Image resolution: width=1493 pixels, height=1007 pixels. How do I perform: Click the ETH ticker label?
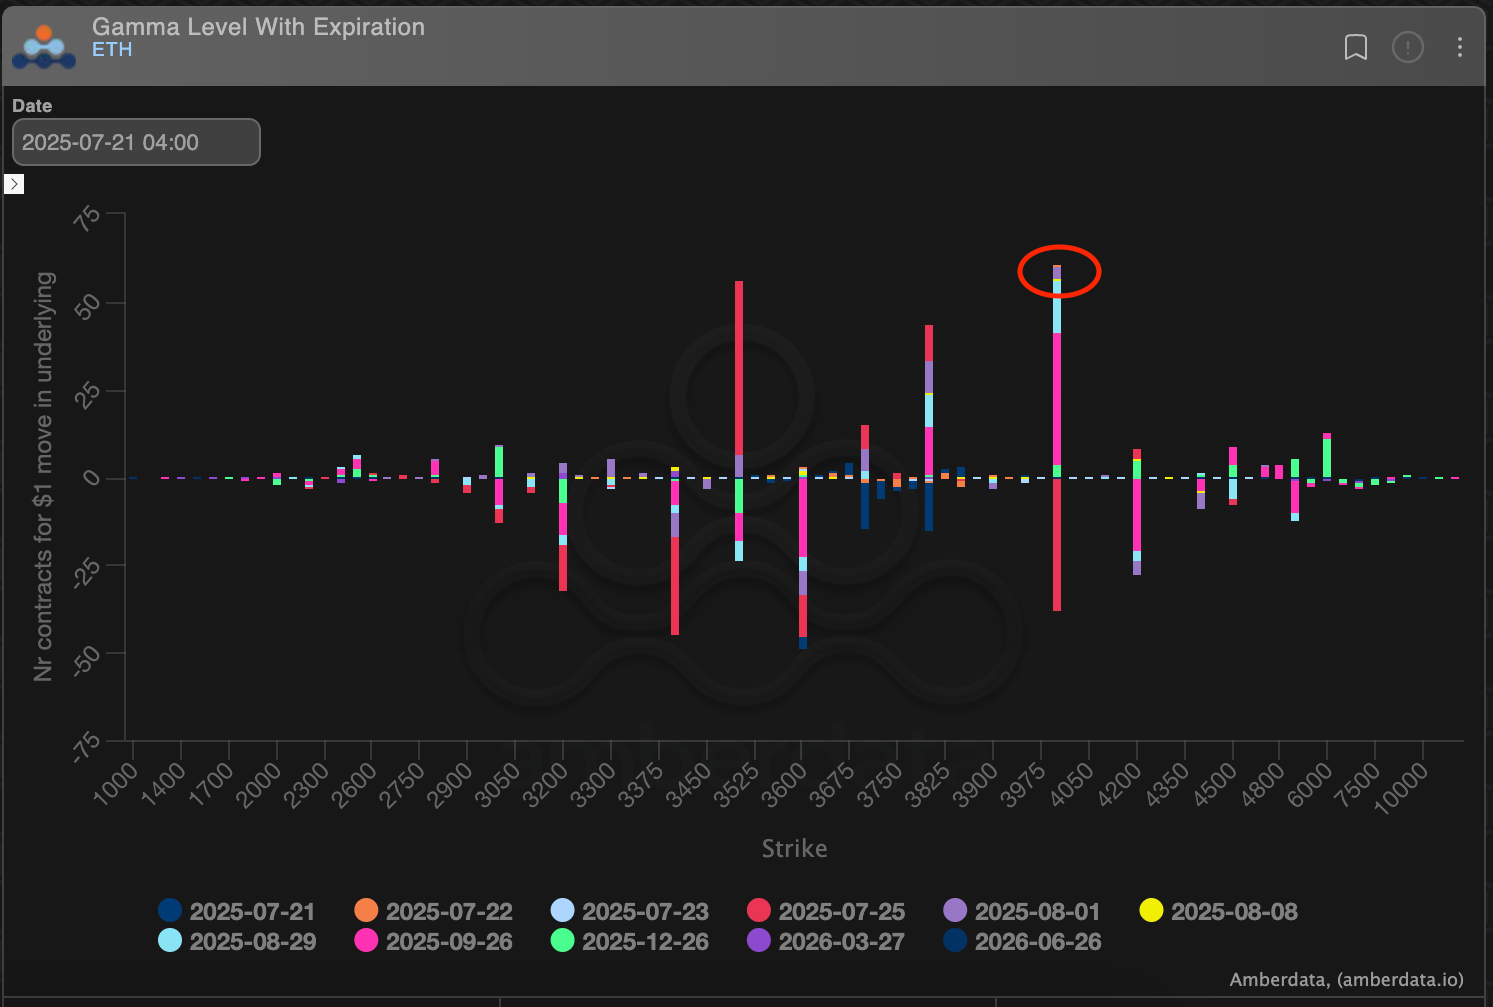[111, 49]
